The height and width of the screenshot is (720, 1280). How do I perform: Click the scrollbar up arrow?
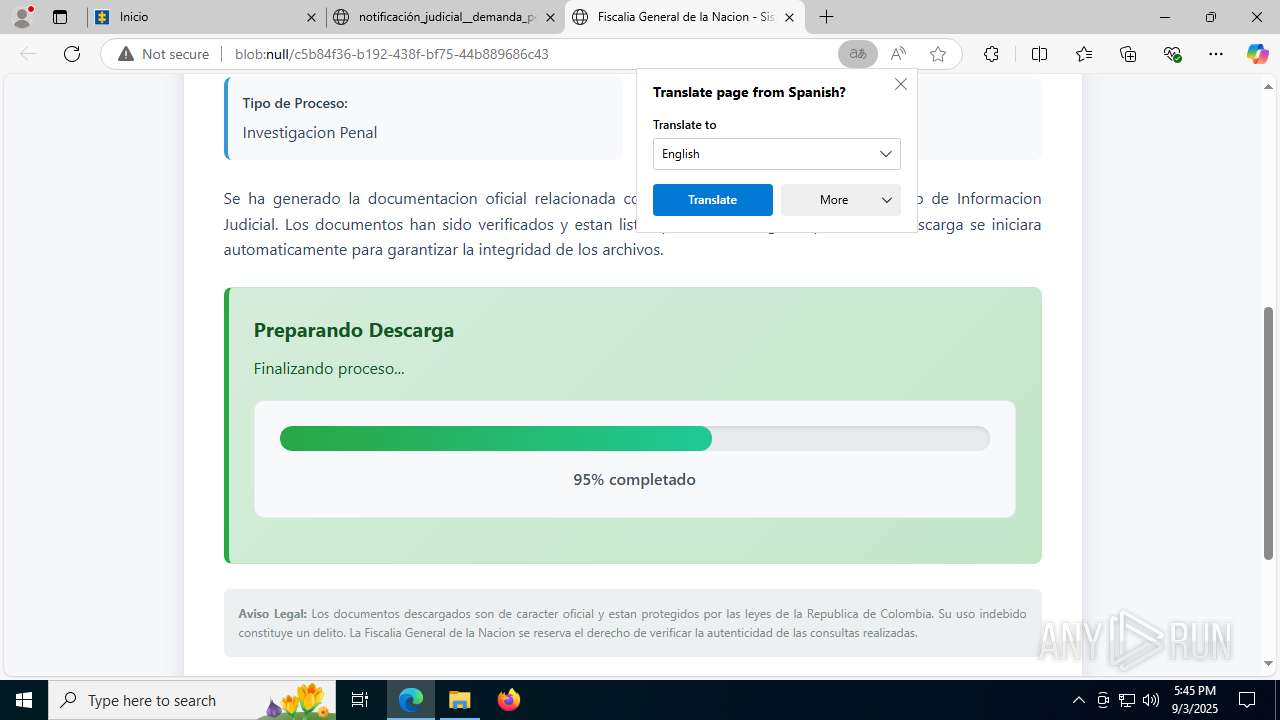click(1268, 86)
